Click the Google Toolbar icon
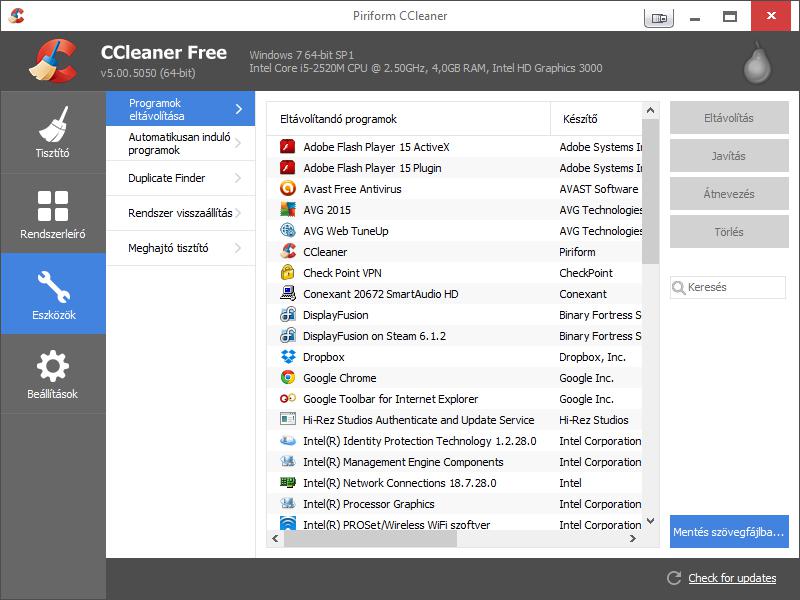The width and height of the screenshot is (800, 600). (288, 398)
